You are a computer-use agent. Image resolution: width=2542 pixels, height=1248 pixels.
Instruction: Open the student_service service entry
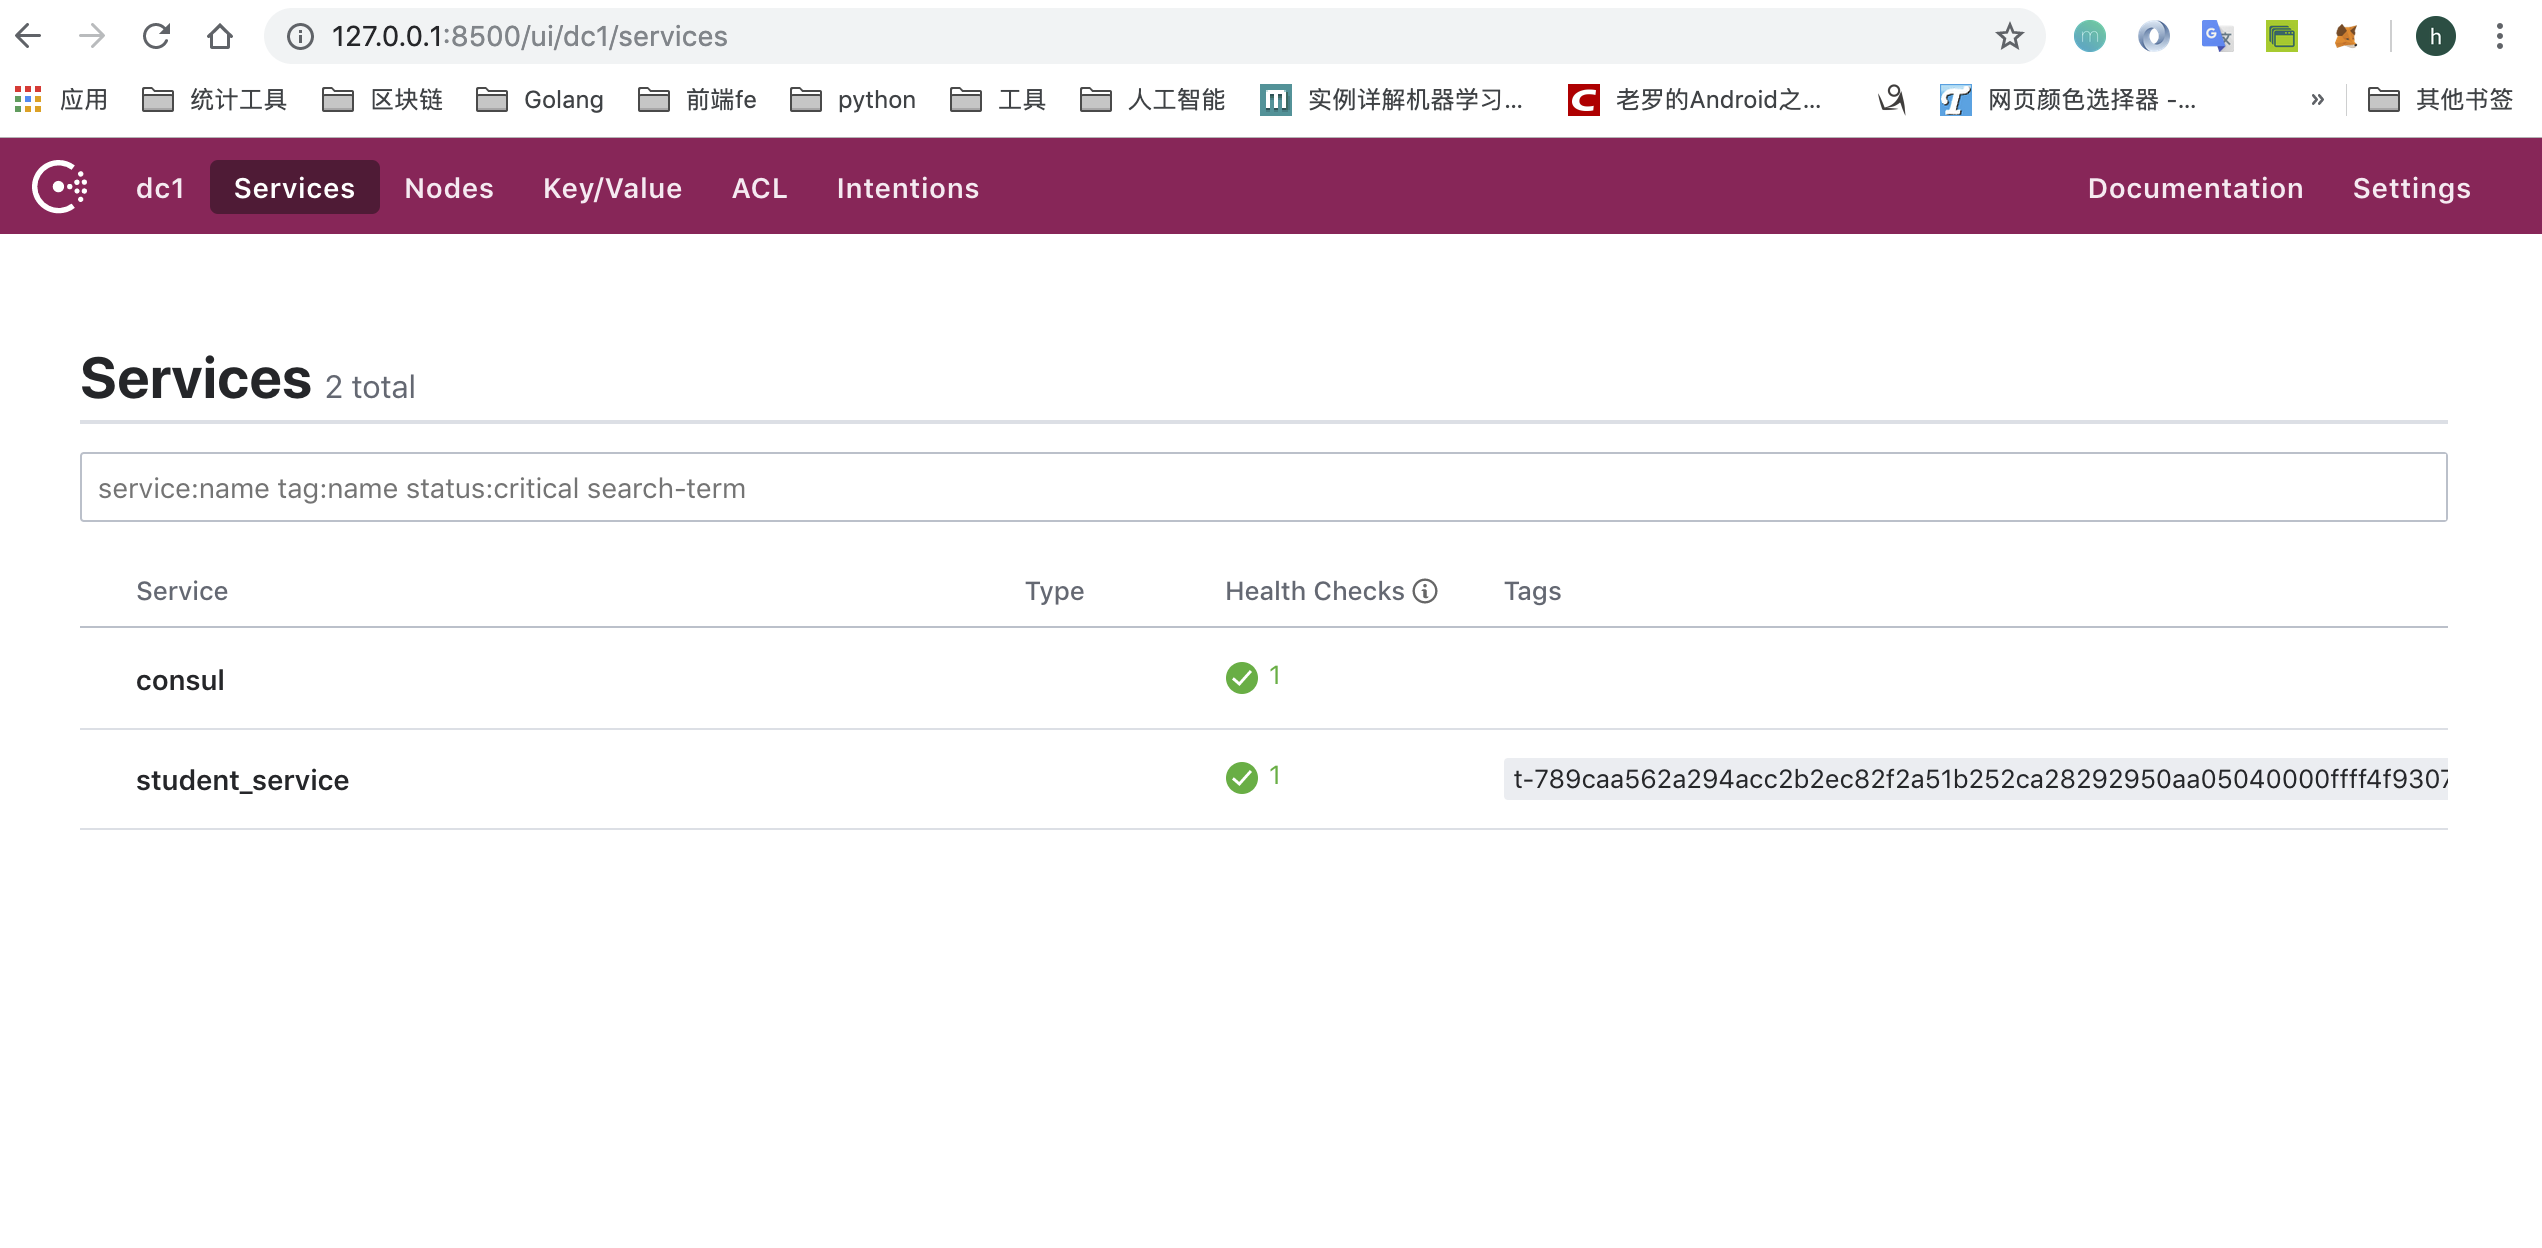click(242, 780)
